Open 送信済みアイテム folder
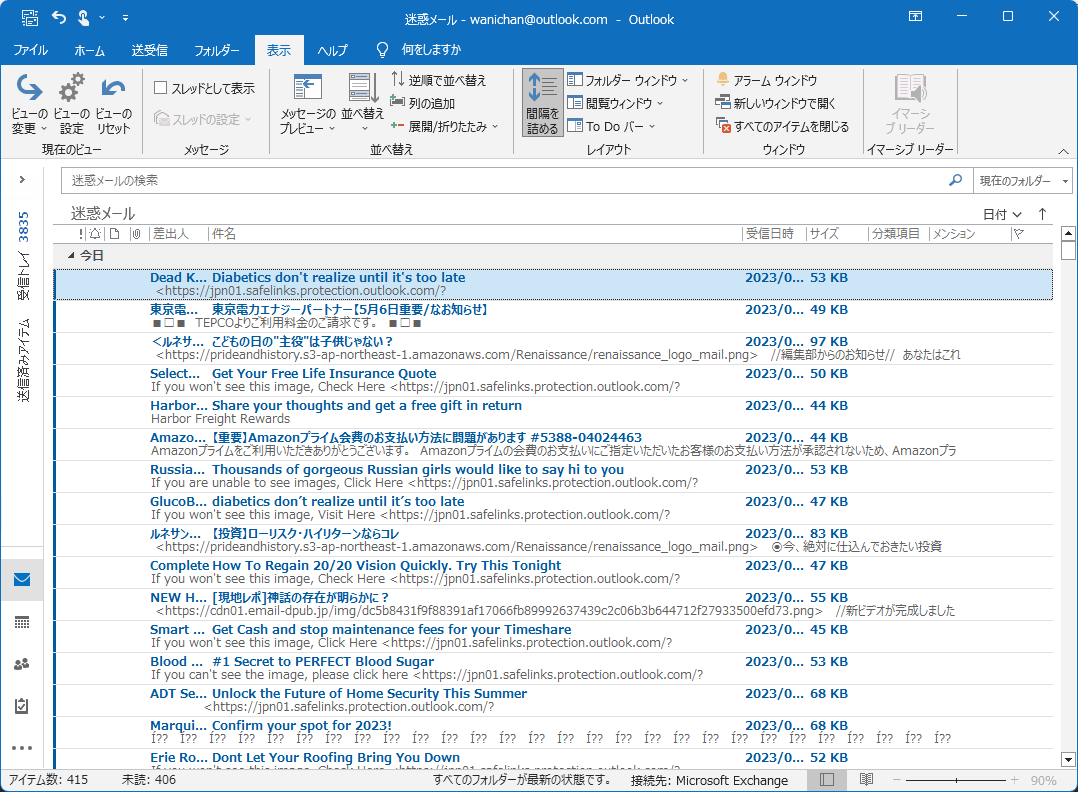This screenshot has height=792, width=1078. [23, 360]
